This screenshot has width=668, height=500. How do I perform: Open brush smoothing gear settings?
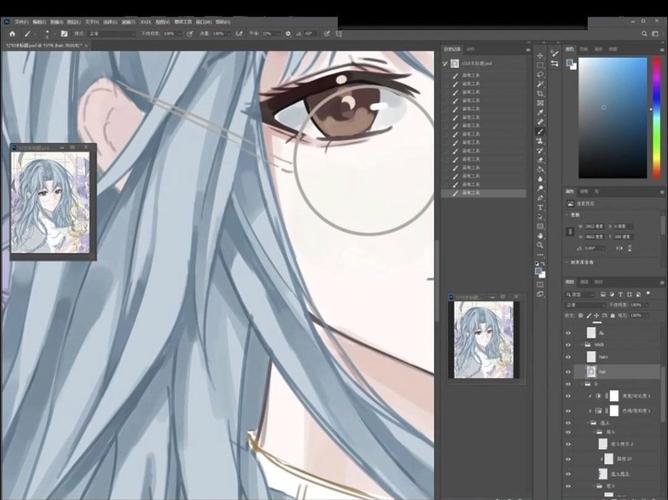pyautogui.click(x=288, y=34)
